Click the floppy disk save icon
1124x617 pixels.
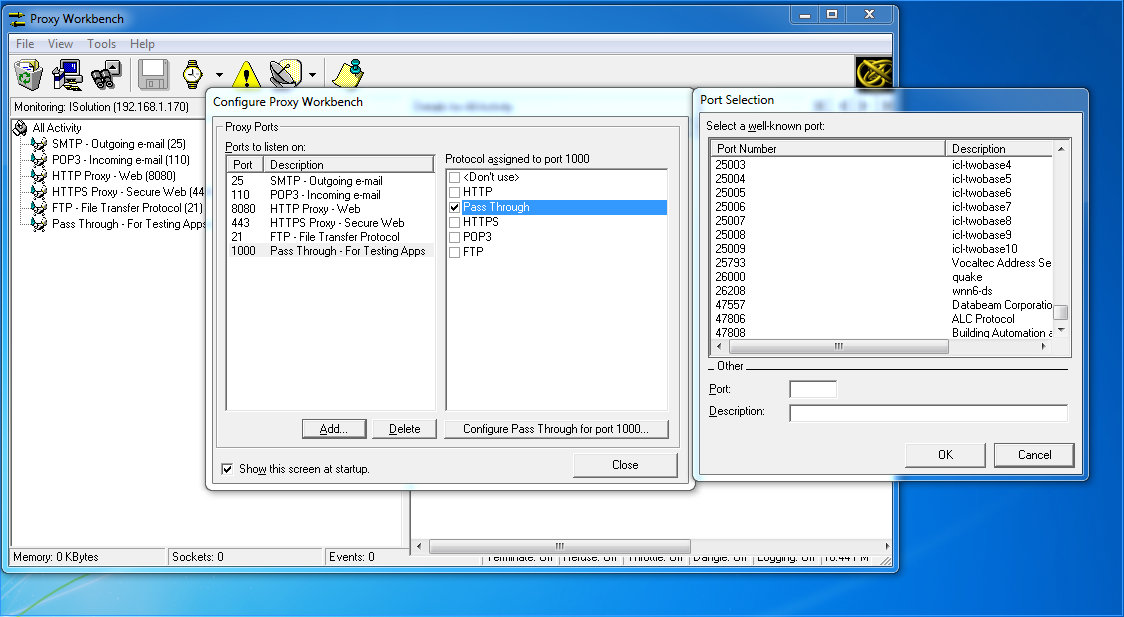(x=151, y=73)
